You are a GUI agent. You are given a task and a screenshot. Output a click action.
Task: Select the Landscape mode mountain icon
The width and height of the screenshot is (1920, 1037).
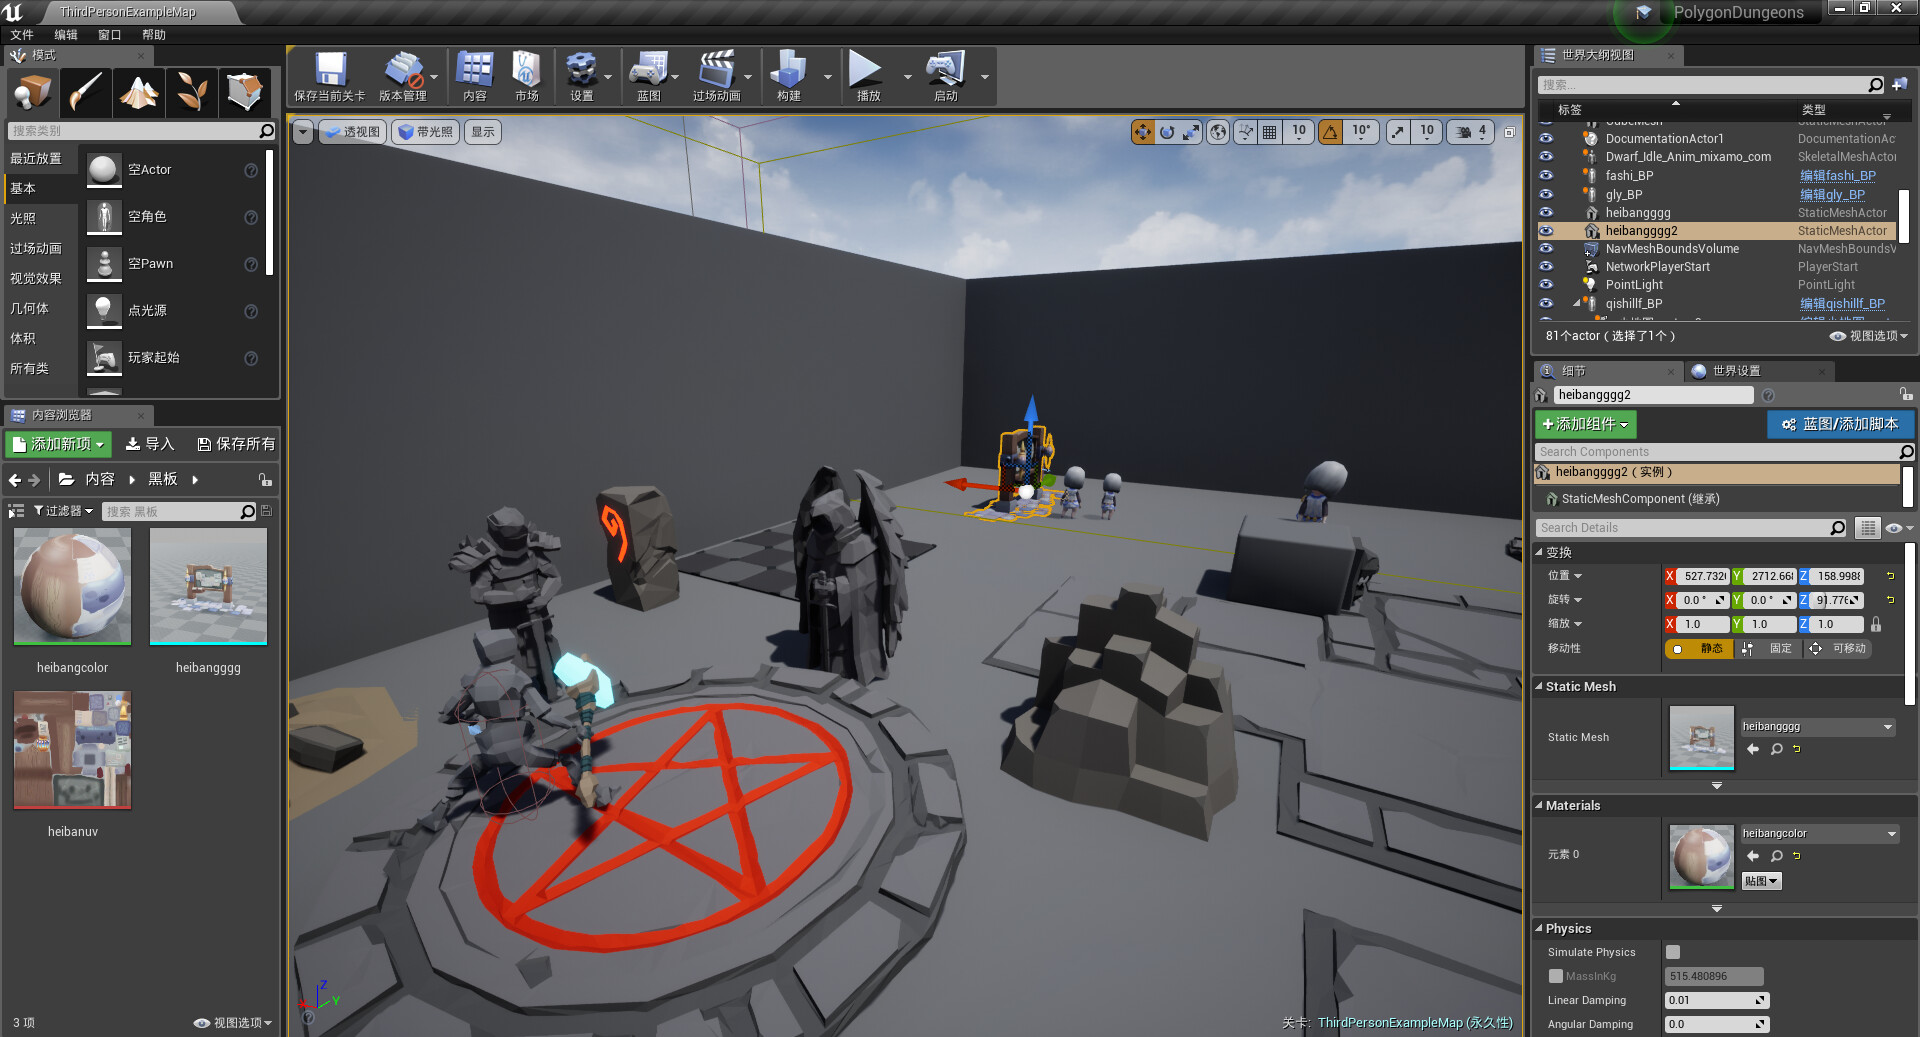pyautogui.click(x=139, y=92)
